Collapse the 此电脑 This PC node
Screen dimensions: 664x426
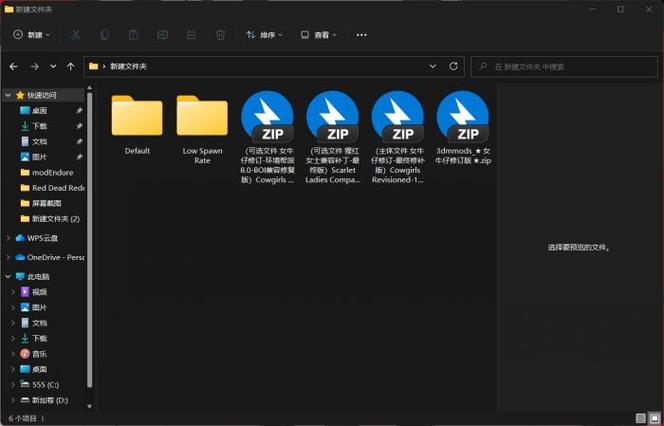(x=8, y=277)
